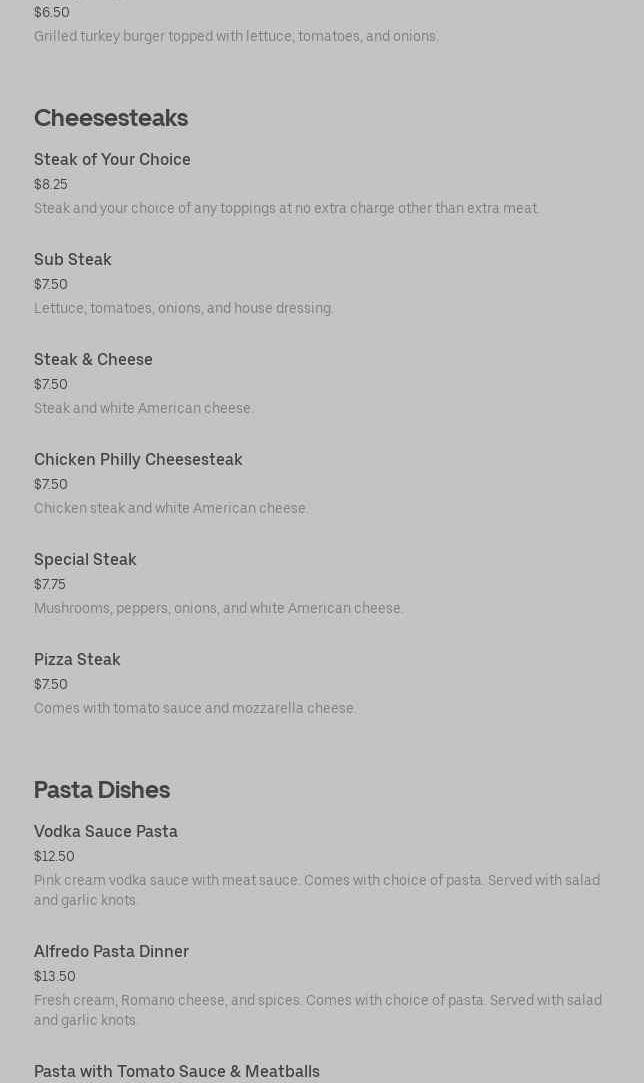This screenshot has width=644, height=1083.
Task: Open the Sub Steak menu item
Action: click(x=73, y=260)
